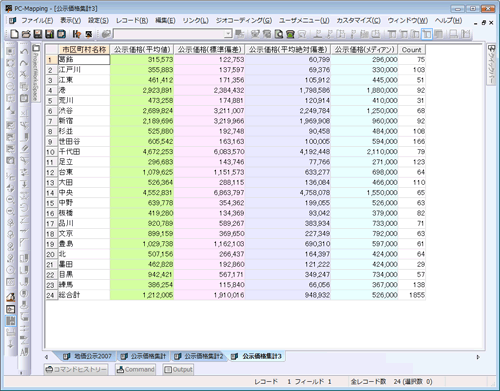The width and height of the screenshot is (500, 391).
Task: Click the New document toolbar icon
Action: tap(14, 34)
